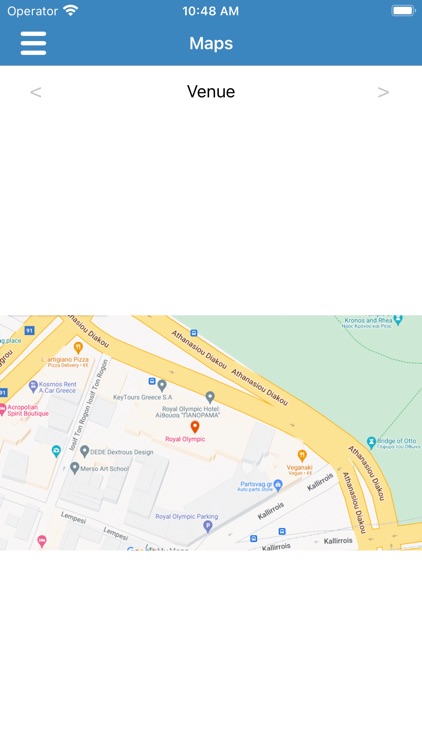This screenshot has width=422, height=750.
Task: Tap the Partsvag.gr auto parts marker
Action: (278, 485)
